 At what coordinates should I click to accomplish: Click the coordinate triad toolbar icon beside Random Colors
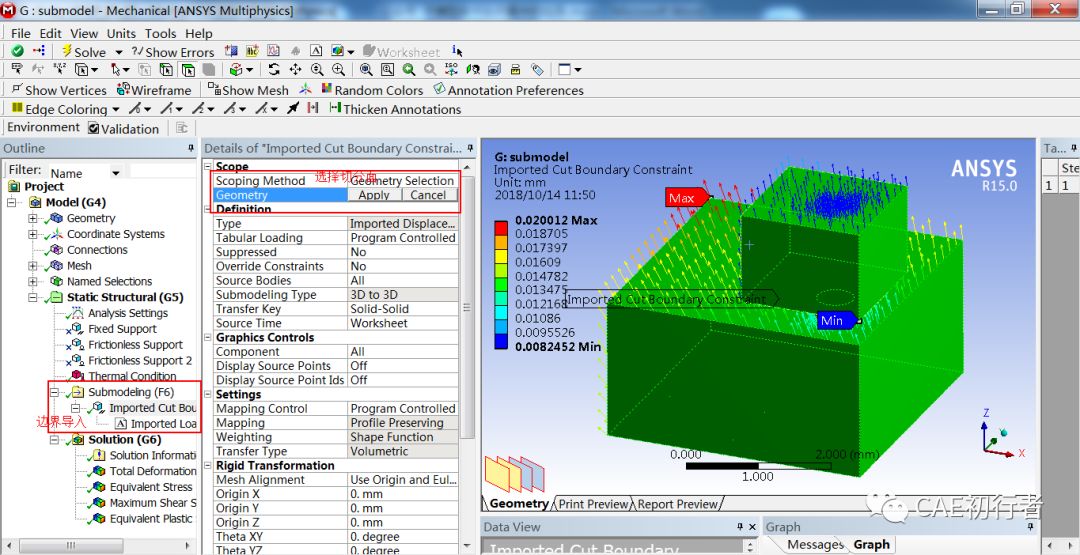pos(306,90)
